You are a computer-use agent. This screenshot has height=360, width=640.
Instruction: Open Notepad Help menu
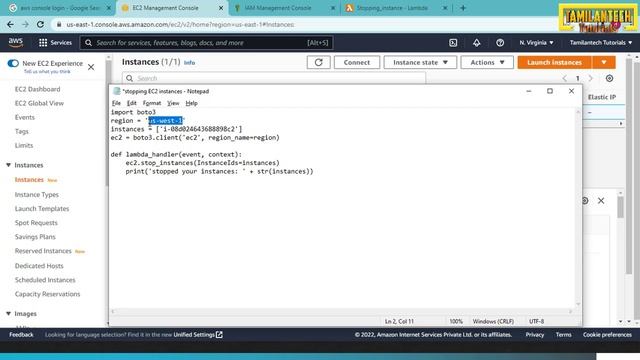point(191,103)
